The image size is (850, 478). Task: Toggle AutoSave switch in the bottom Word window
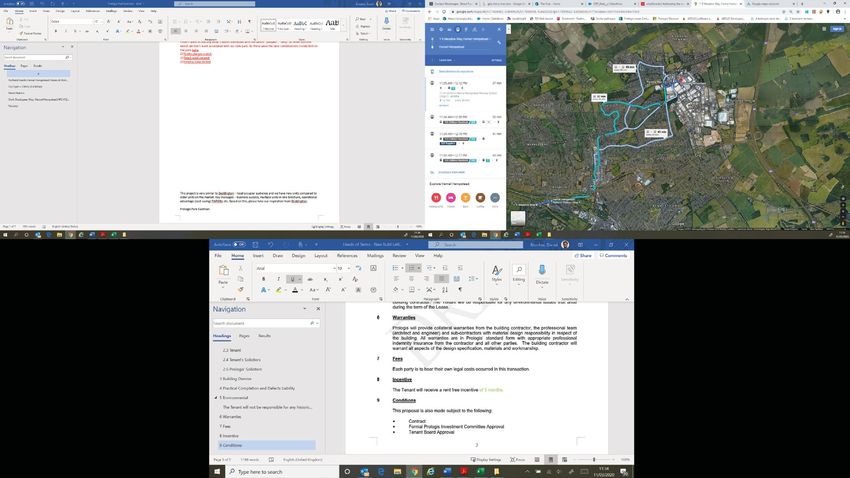239,244
